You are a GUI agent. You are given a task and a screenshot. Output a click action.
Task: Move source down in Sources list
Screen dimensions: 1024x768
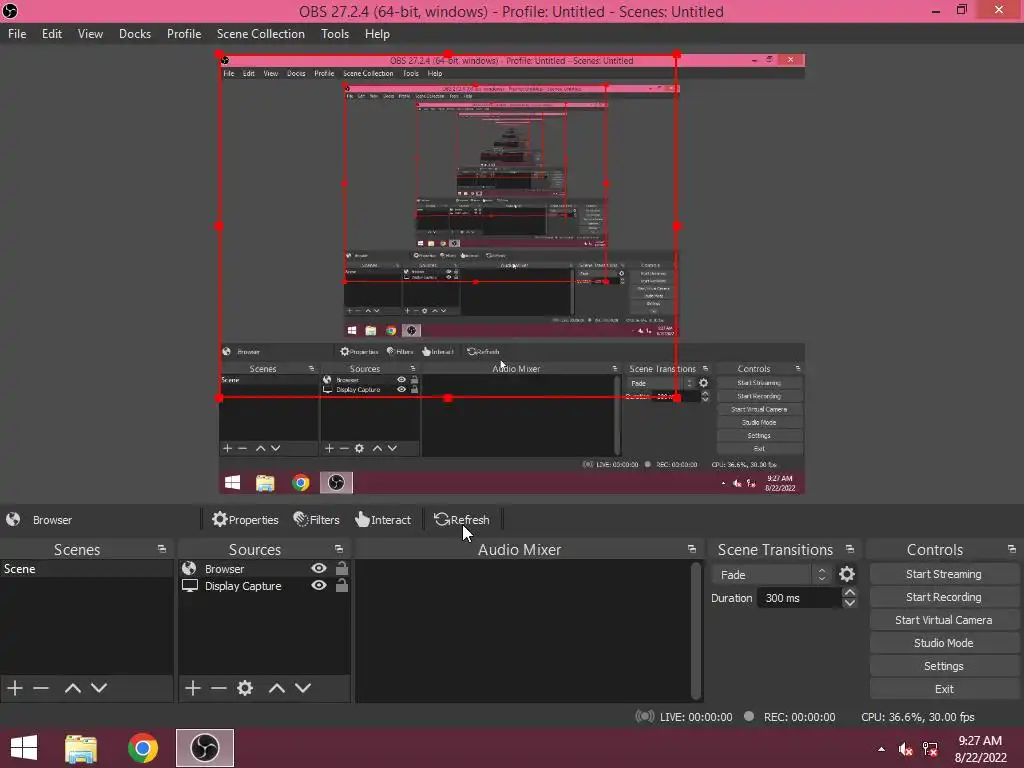[x=303, y=688]
